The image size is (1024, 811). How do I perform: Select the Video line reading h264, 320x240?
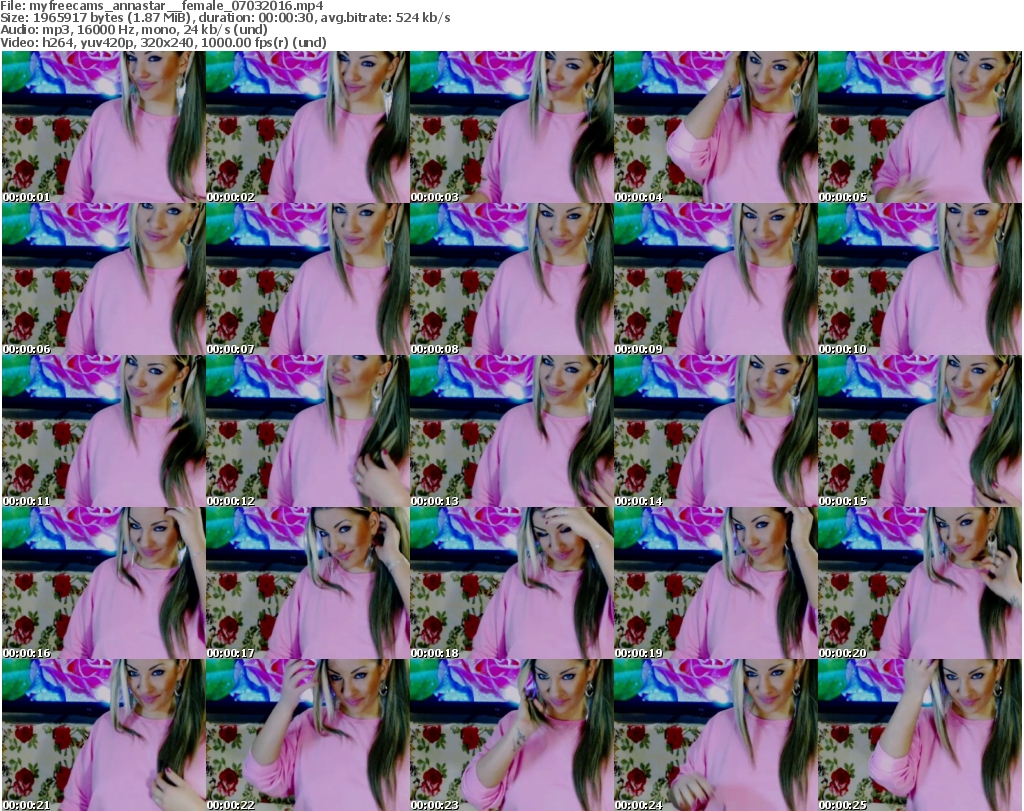pos(163,42)
